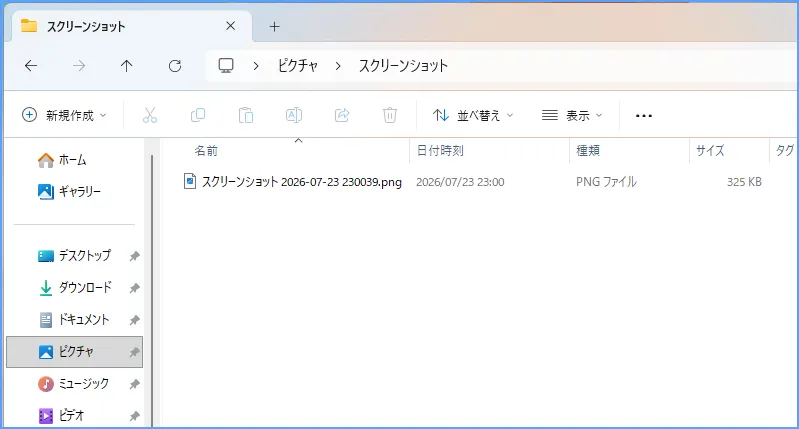The height and width of the screenshot is (429, 799).
Task: Click the Copy icon in toolbar
Action: pyautogui.click(x=198, y=115)
